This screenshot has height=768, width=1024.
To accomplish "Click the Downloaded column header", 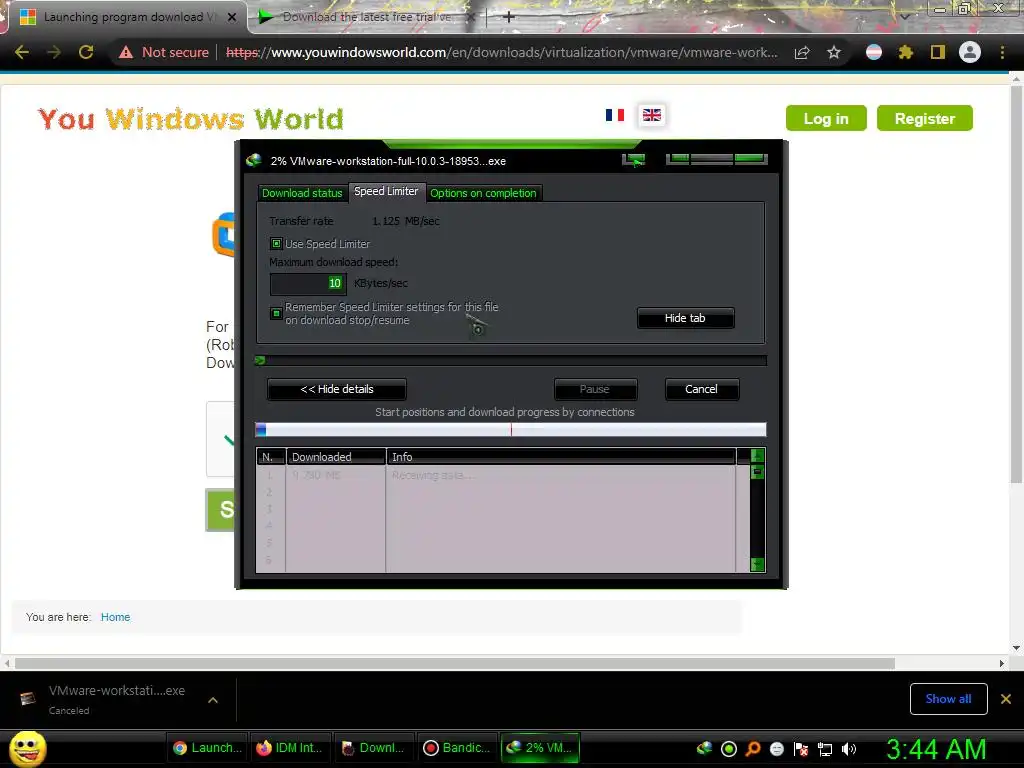I will click(336, 456).
